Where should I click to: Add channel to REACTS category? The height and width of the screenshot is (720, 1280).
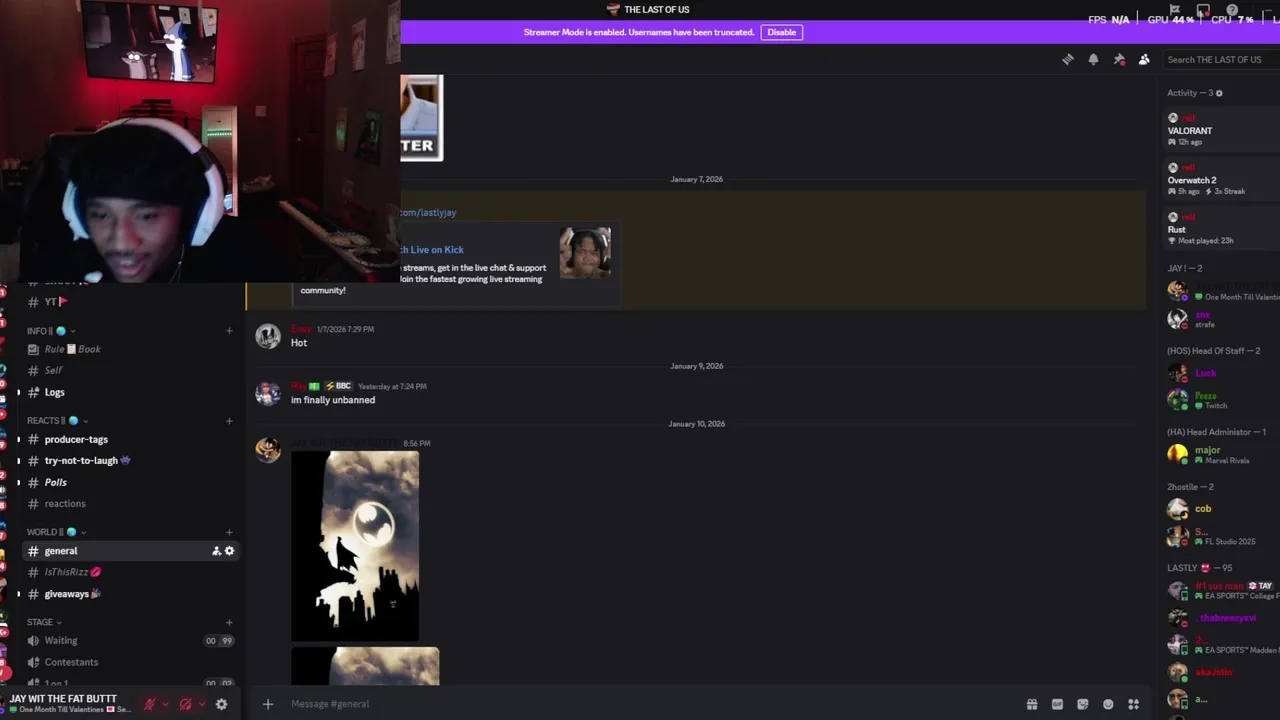point(229,420)
